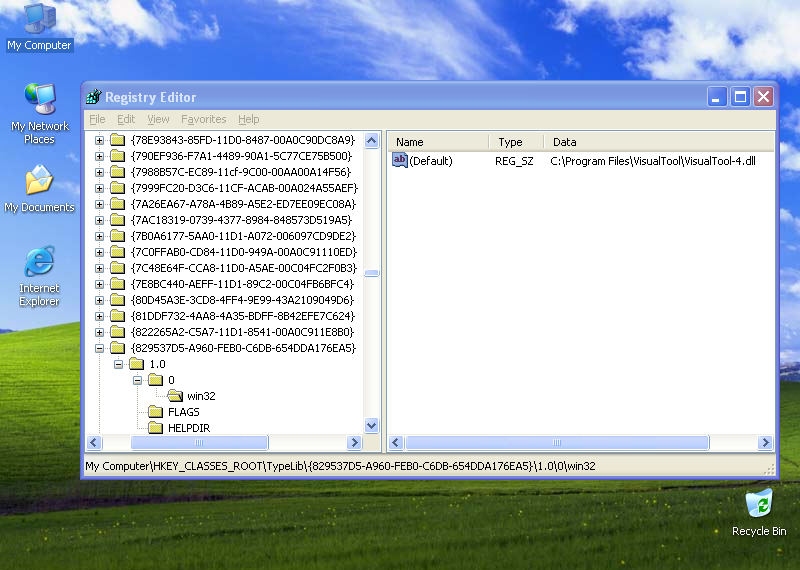This screenshot has width=800, height=570.
Task: Click folder icon of {7988B57C-EC89-11cf-9C00-00AA00A14F56}
Action: click(x=118, y=172)
